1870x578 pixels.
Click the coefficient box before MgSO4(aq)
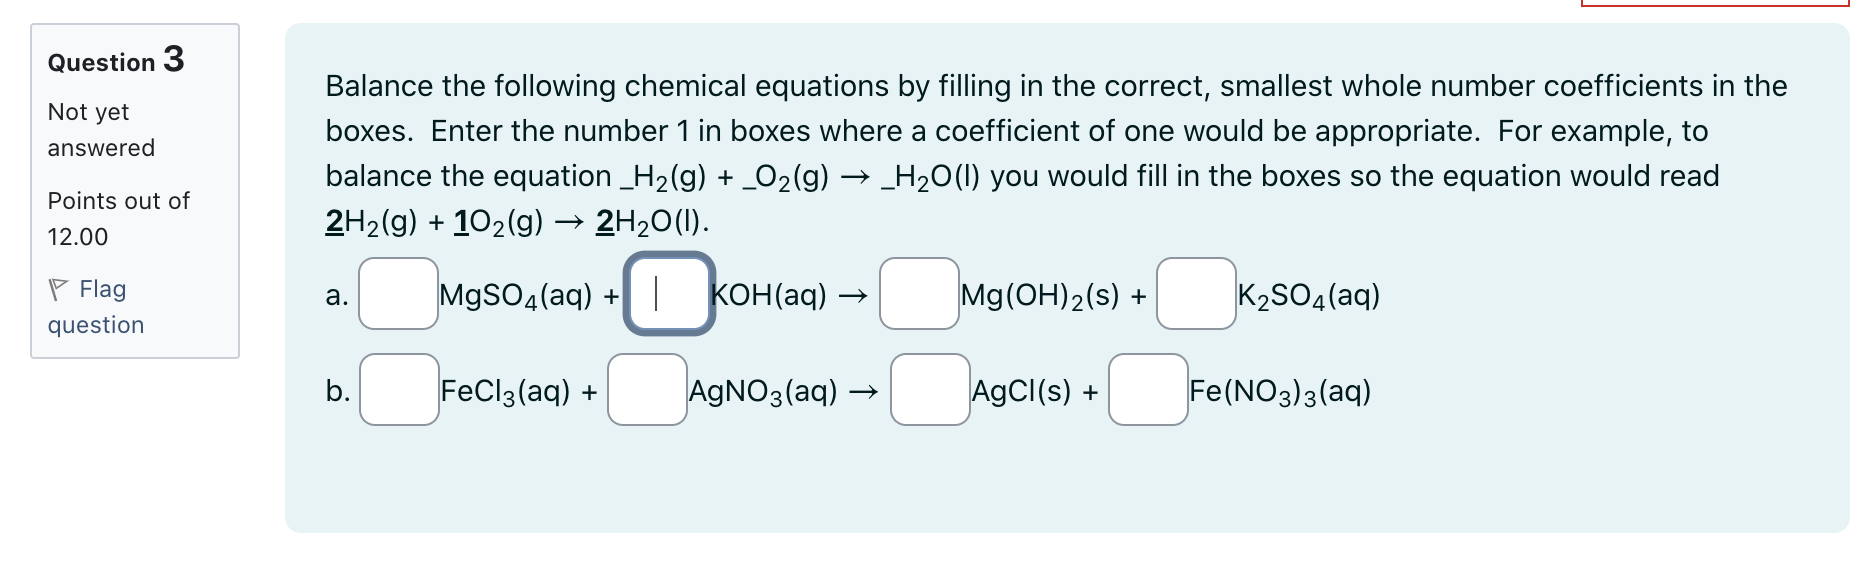point(397,294)
